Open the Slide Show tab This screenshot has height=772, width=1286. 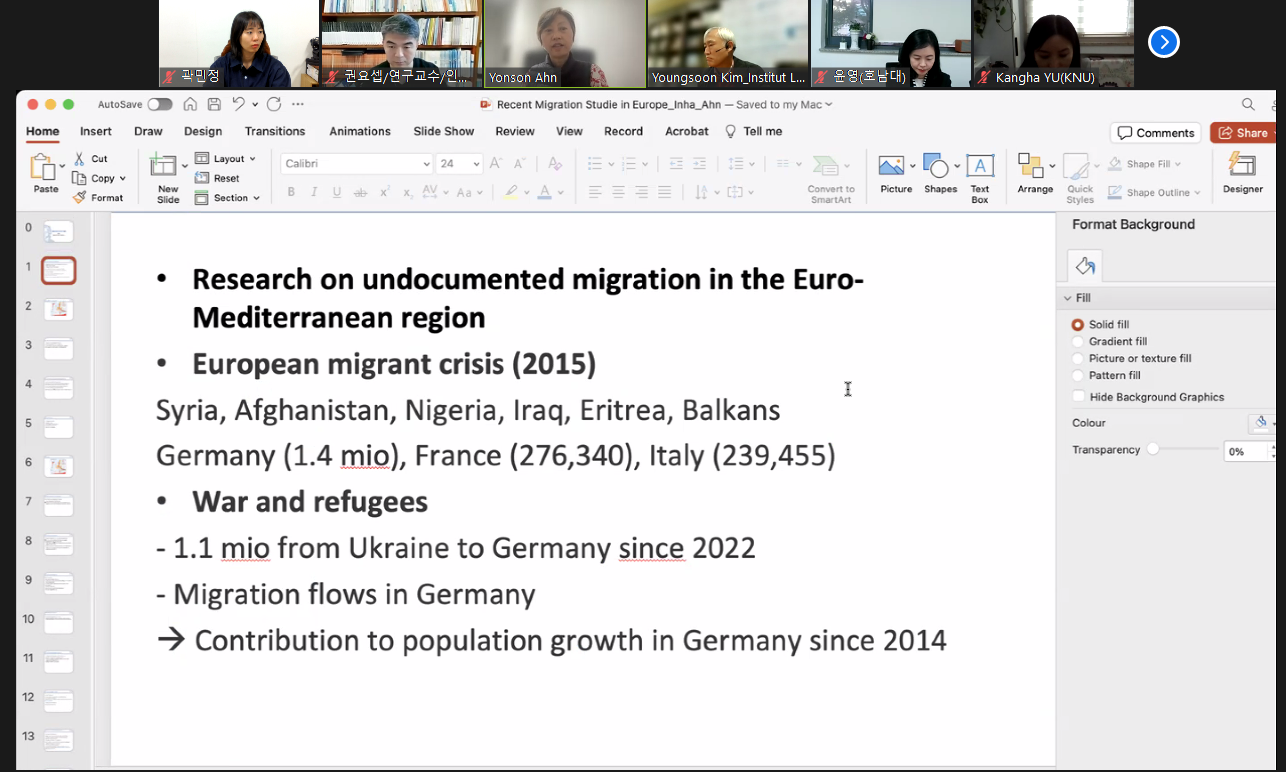tap(444, 131)
